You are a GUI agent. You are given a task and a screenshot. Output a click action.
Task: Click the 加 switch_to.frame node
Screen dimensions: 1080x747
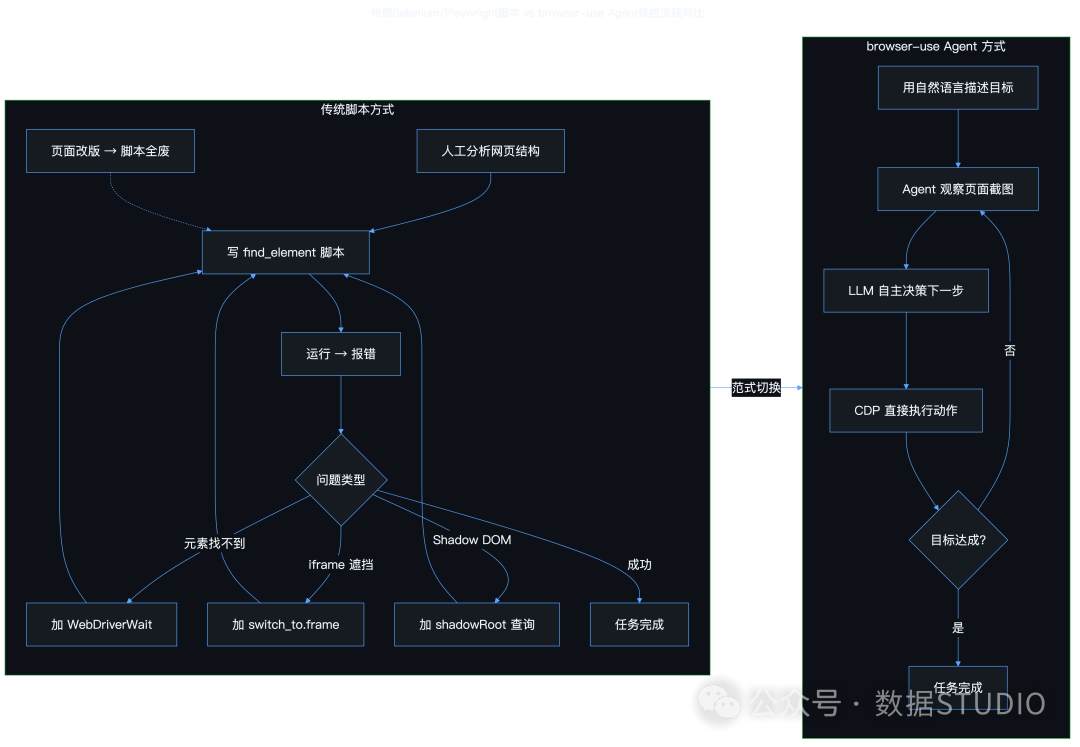click(x=286, y=624)
